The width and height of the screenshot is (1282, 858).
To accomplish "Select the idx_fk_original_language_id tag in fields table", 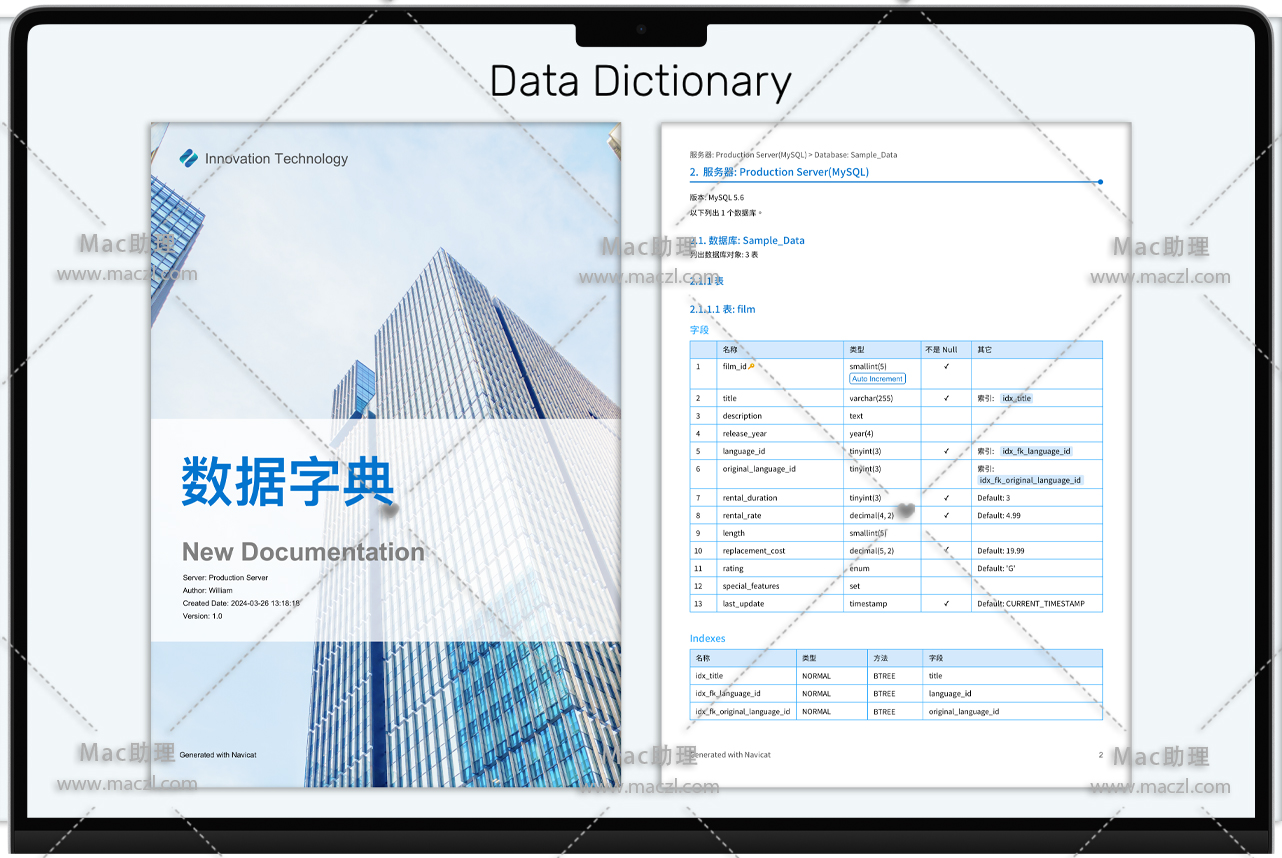I will click(1030, 480).
